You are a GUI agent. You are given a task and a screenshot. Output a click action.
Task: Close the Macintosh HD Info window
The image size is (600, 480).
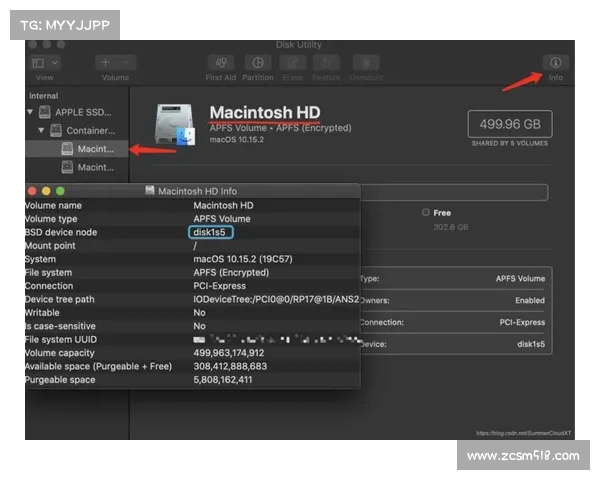click(32, 190)
